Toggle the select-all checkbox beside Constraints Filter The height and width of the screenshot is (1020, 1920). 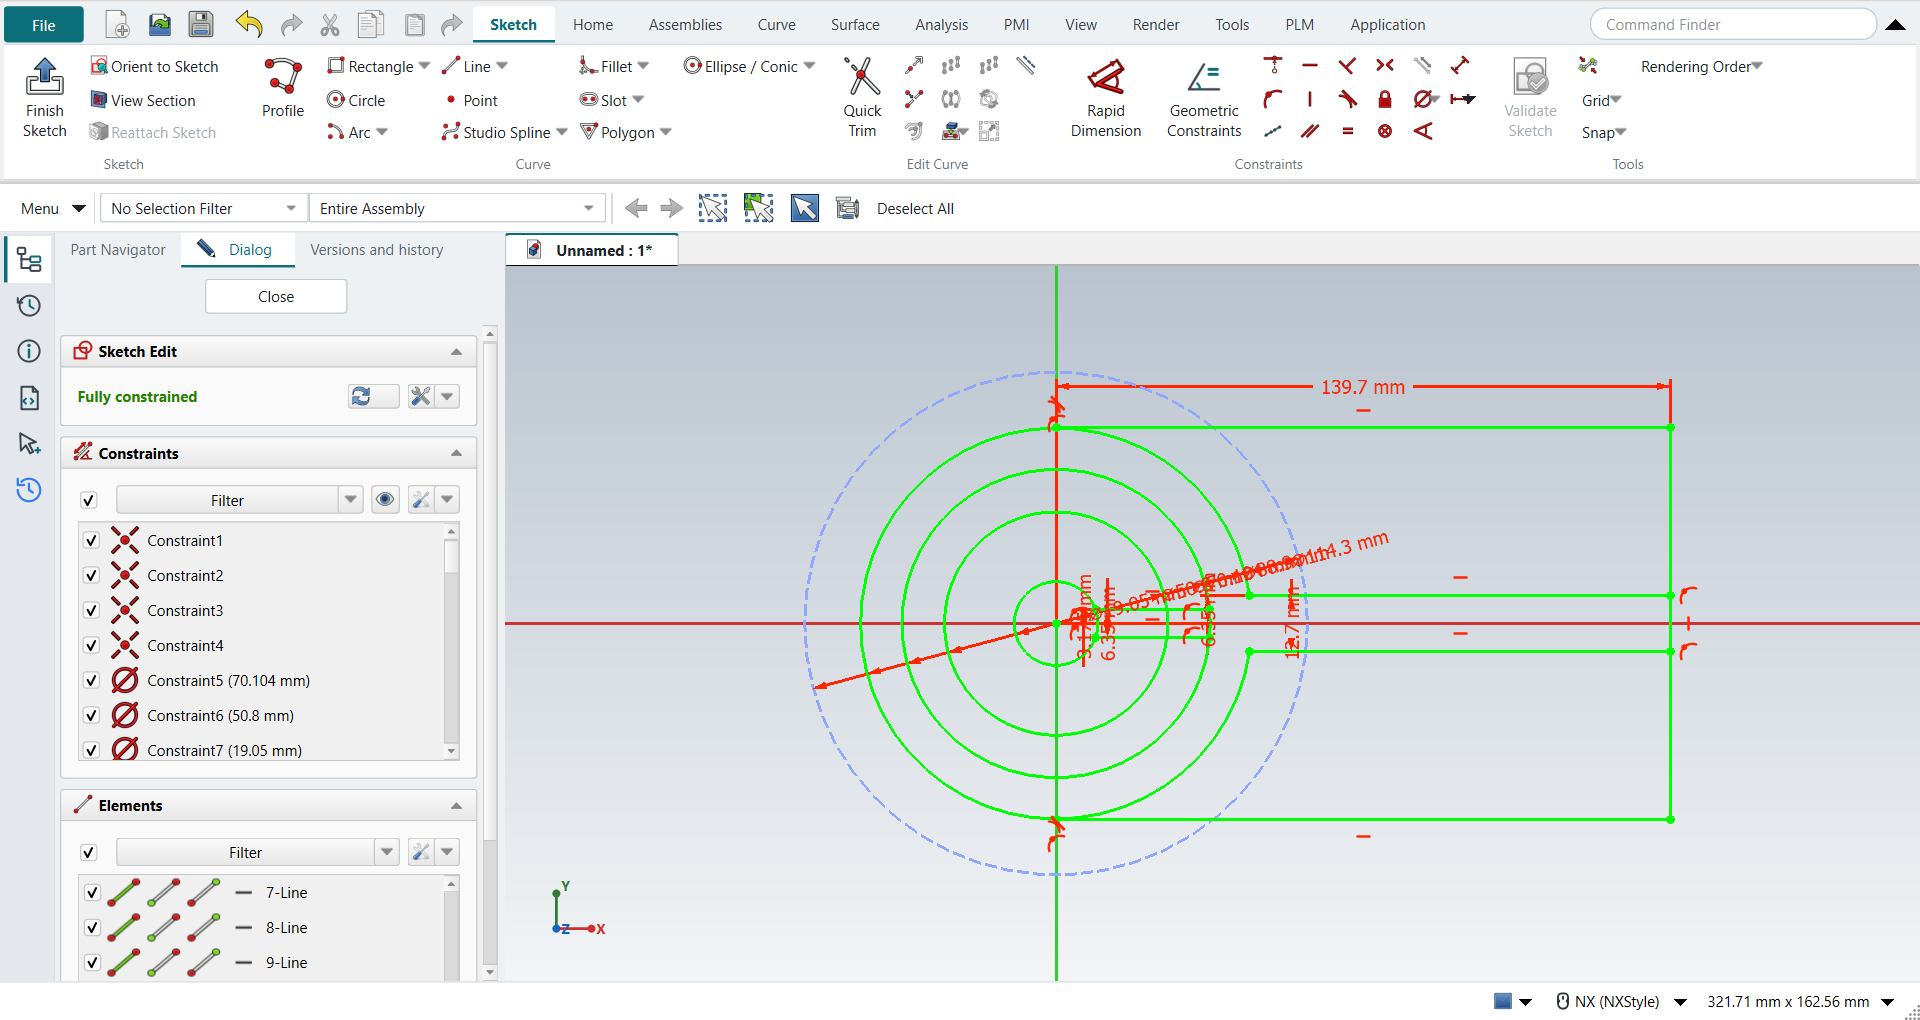89,500
